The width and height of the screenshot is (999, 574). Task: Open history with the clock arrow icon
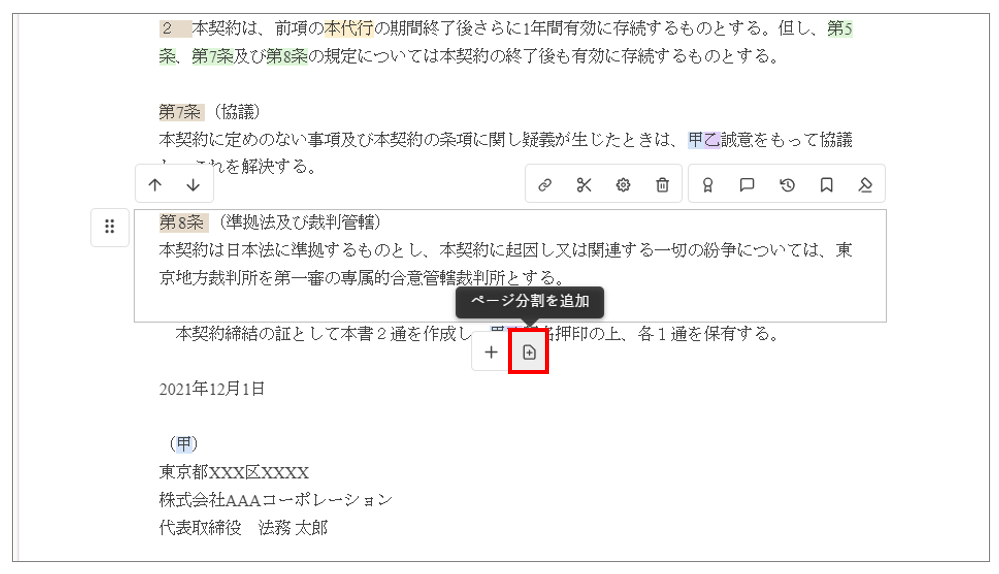pos(787,185)
